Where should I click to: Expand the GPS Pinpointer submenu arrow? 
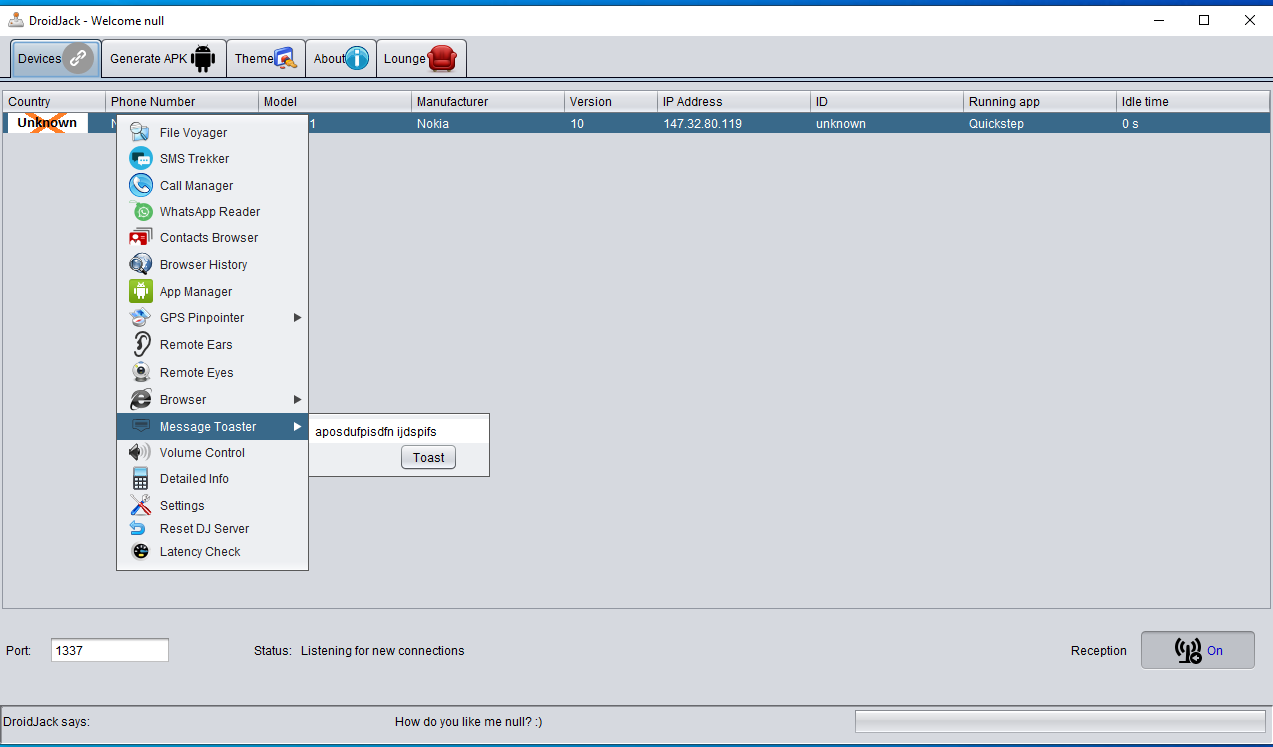click(297, 318)
